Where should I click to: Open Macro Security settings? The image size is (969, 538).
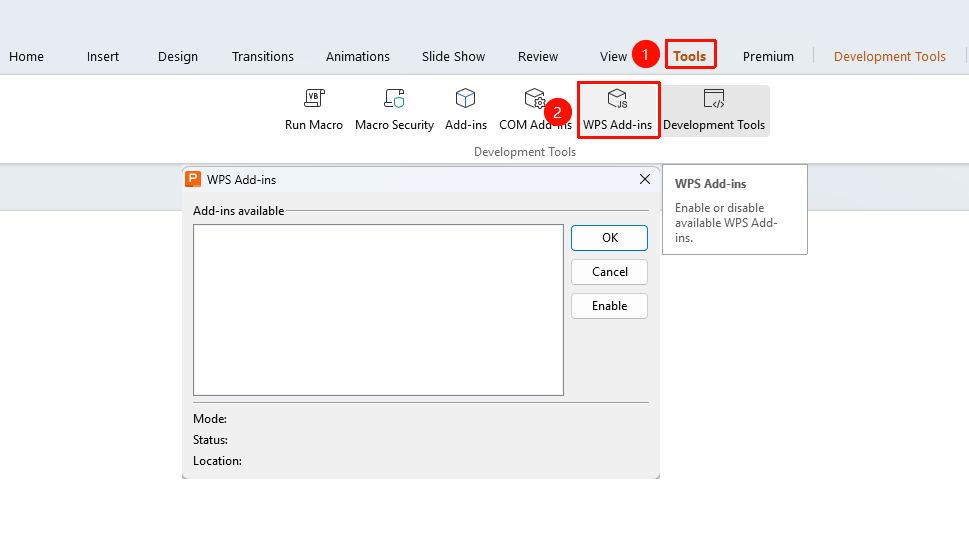point(394,110)
